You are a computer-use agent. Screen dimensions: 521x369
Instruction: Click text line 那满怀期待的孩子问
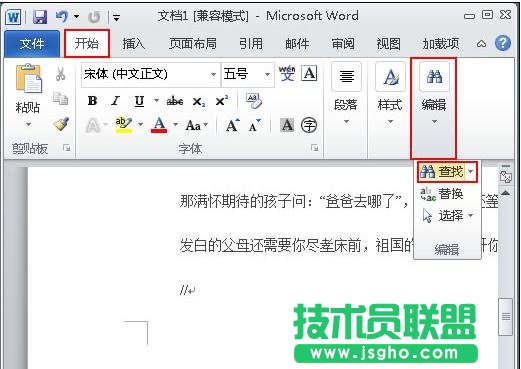click(243, 201)
